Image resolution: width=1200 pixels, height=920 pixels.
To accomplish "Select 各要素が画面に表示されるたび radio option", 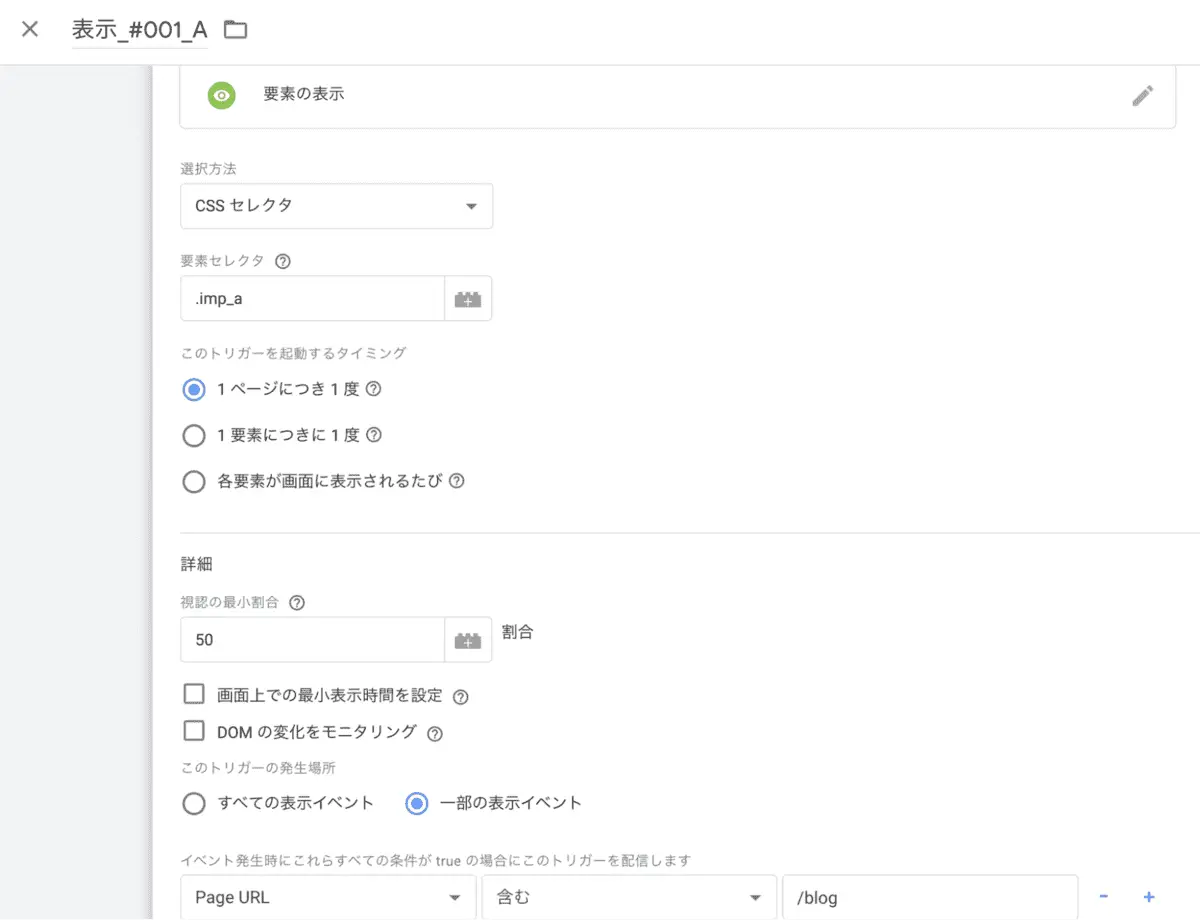I will click(193, 482).
